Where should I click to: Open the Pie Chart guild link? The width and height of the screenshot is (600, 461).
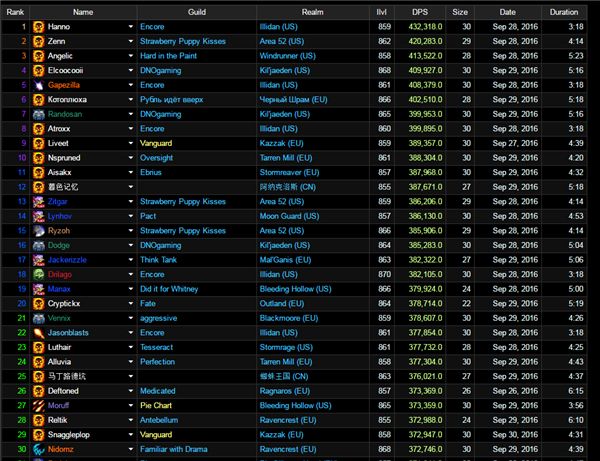pos(156,406)
